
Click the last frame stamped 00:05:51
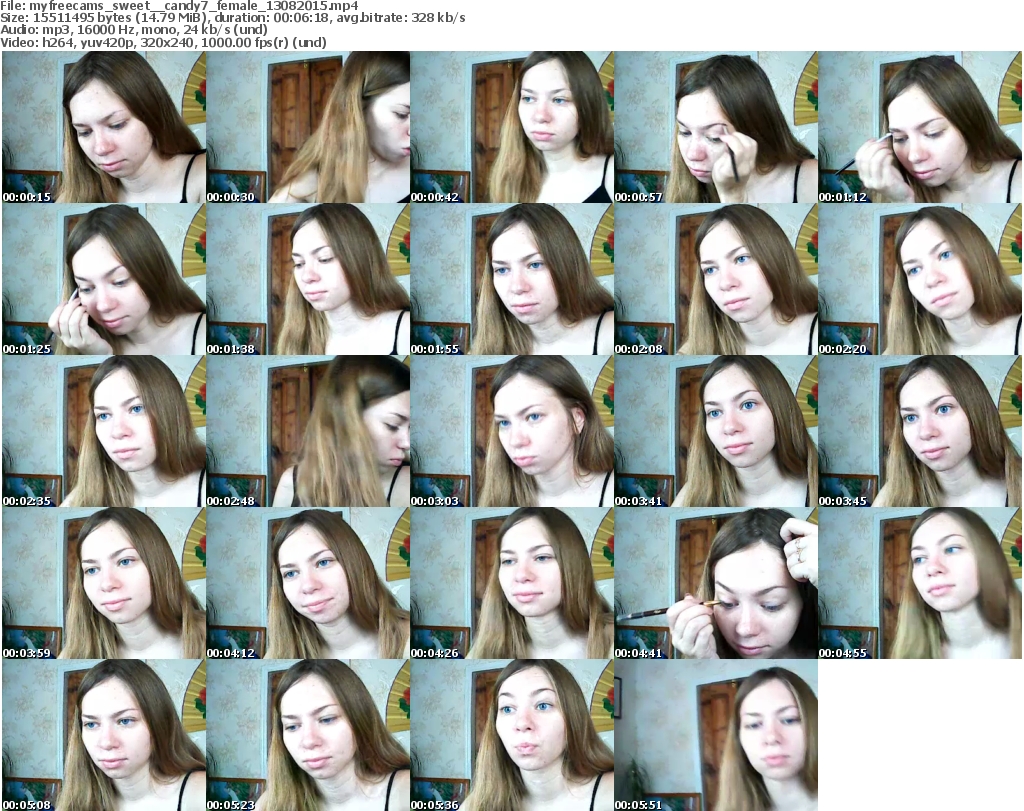pyautogui.click(x=716, y=735)
